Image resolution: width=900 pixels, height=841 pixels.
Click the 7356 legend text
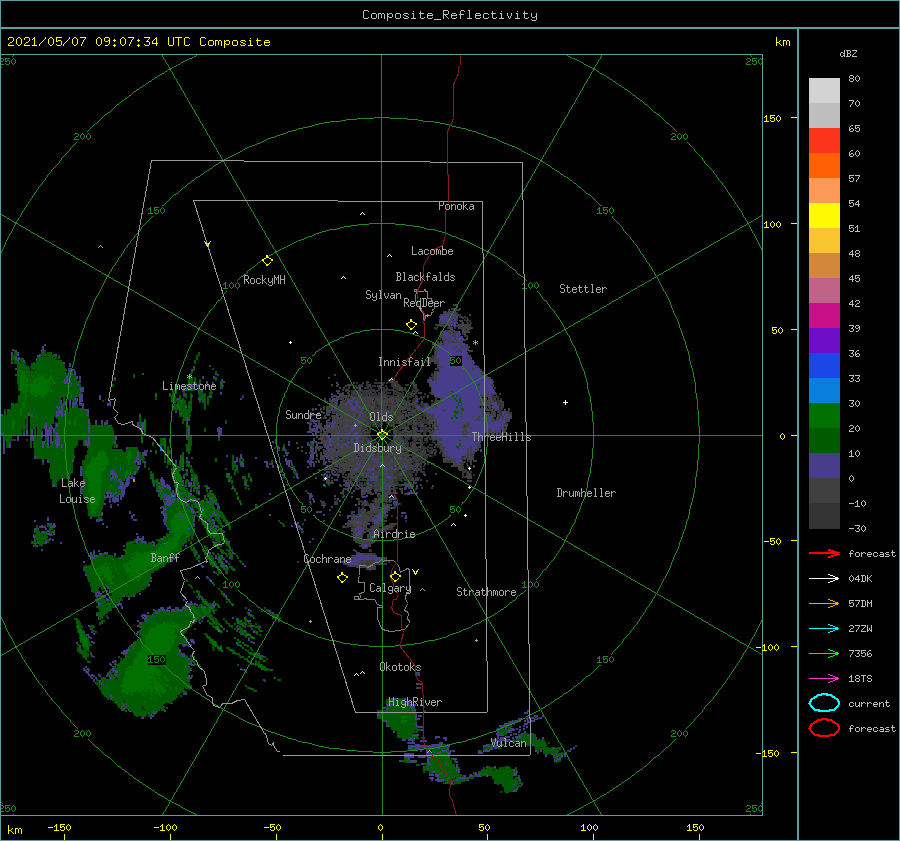860,653
